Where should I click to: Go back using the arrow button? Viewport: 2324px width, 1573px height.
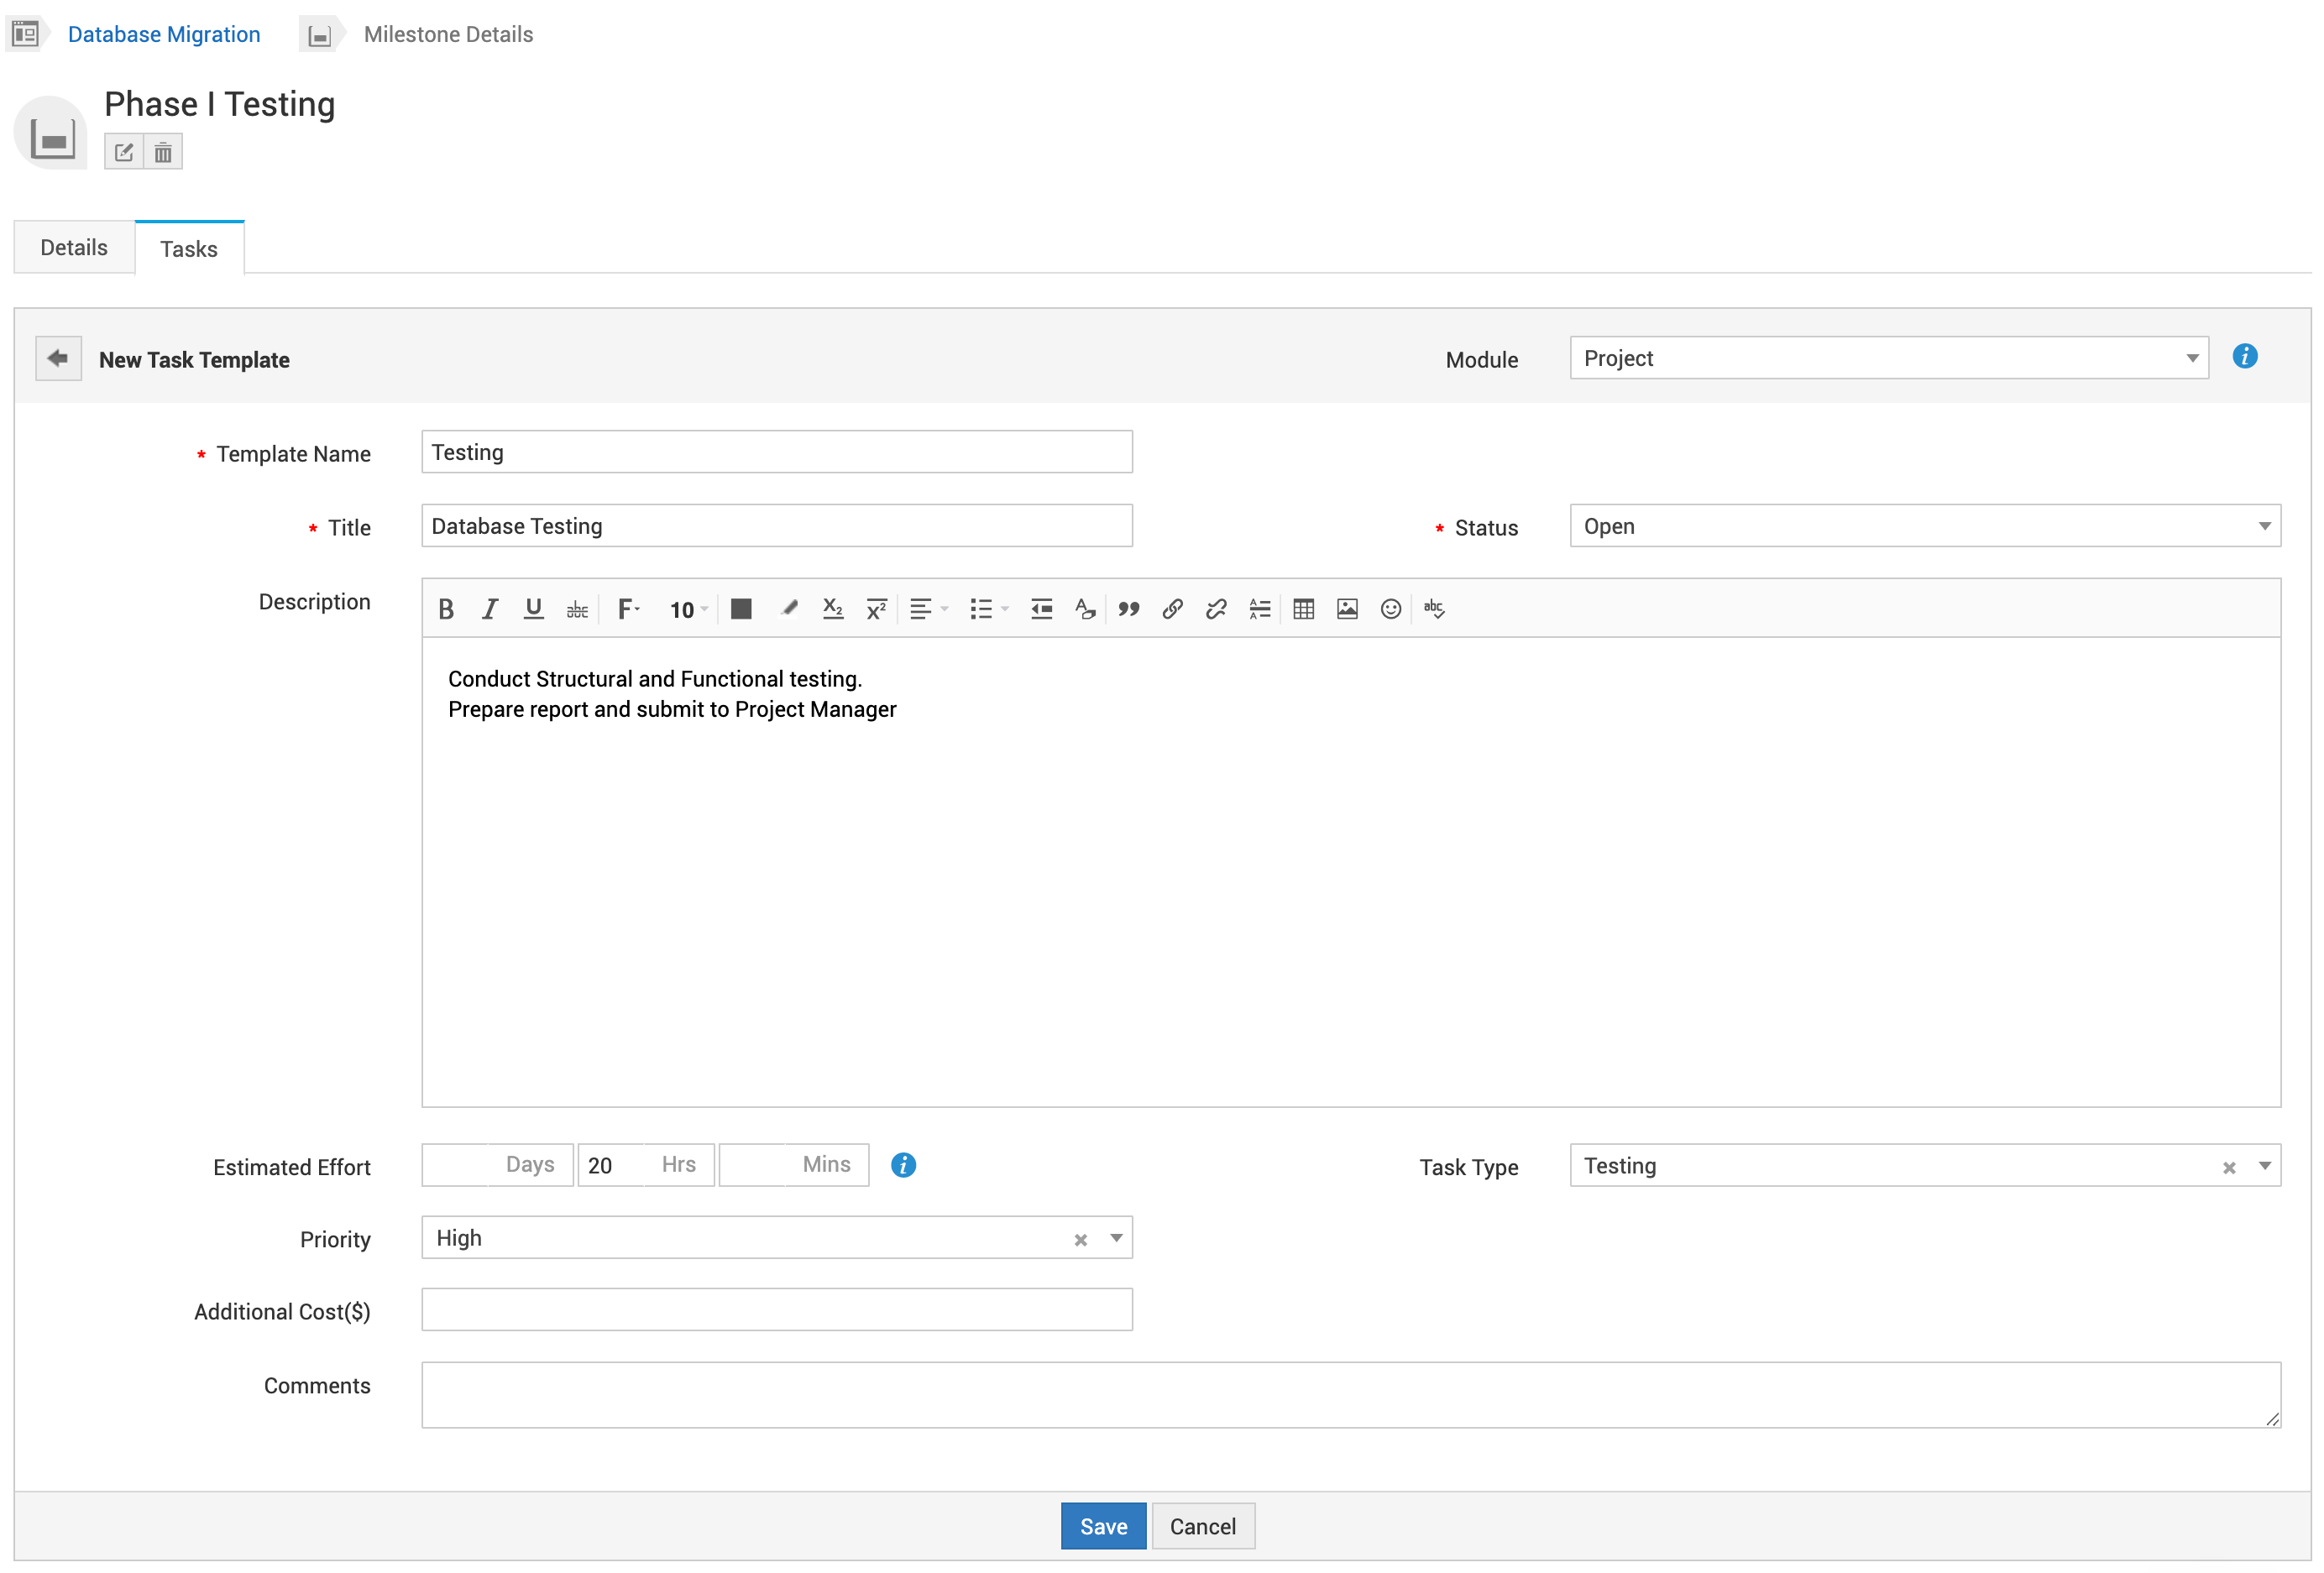point(58,358)
